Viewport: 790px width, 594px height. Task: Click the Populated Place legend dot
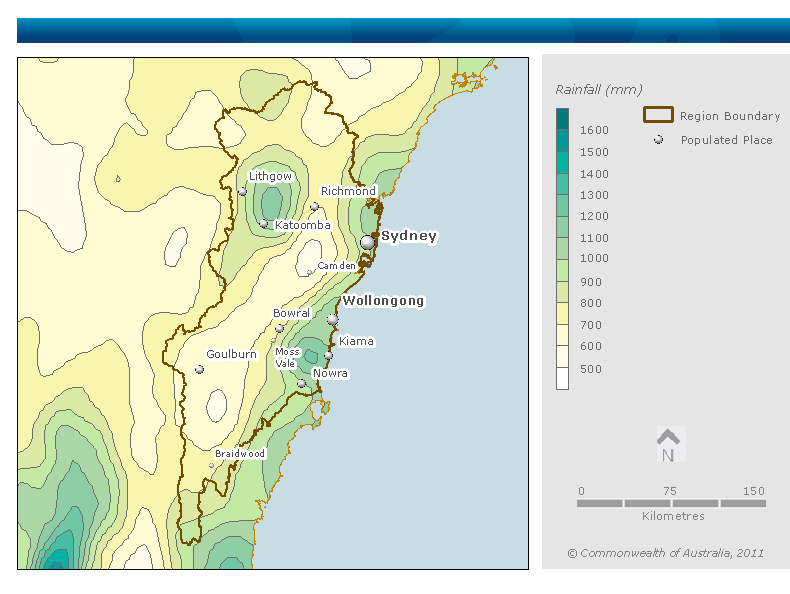tap(658, 140)
